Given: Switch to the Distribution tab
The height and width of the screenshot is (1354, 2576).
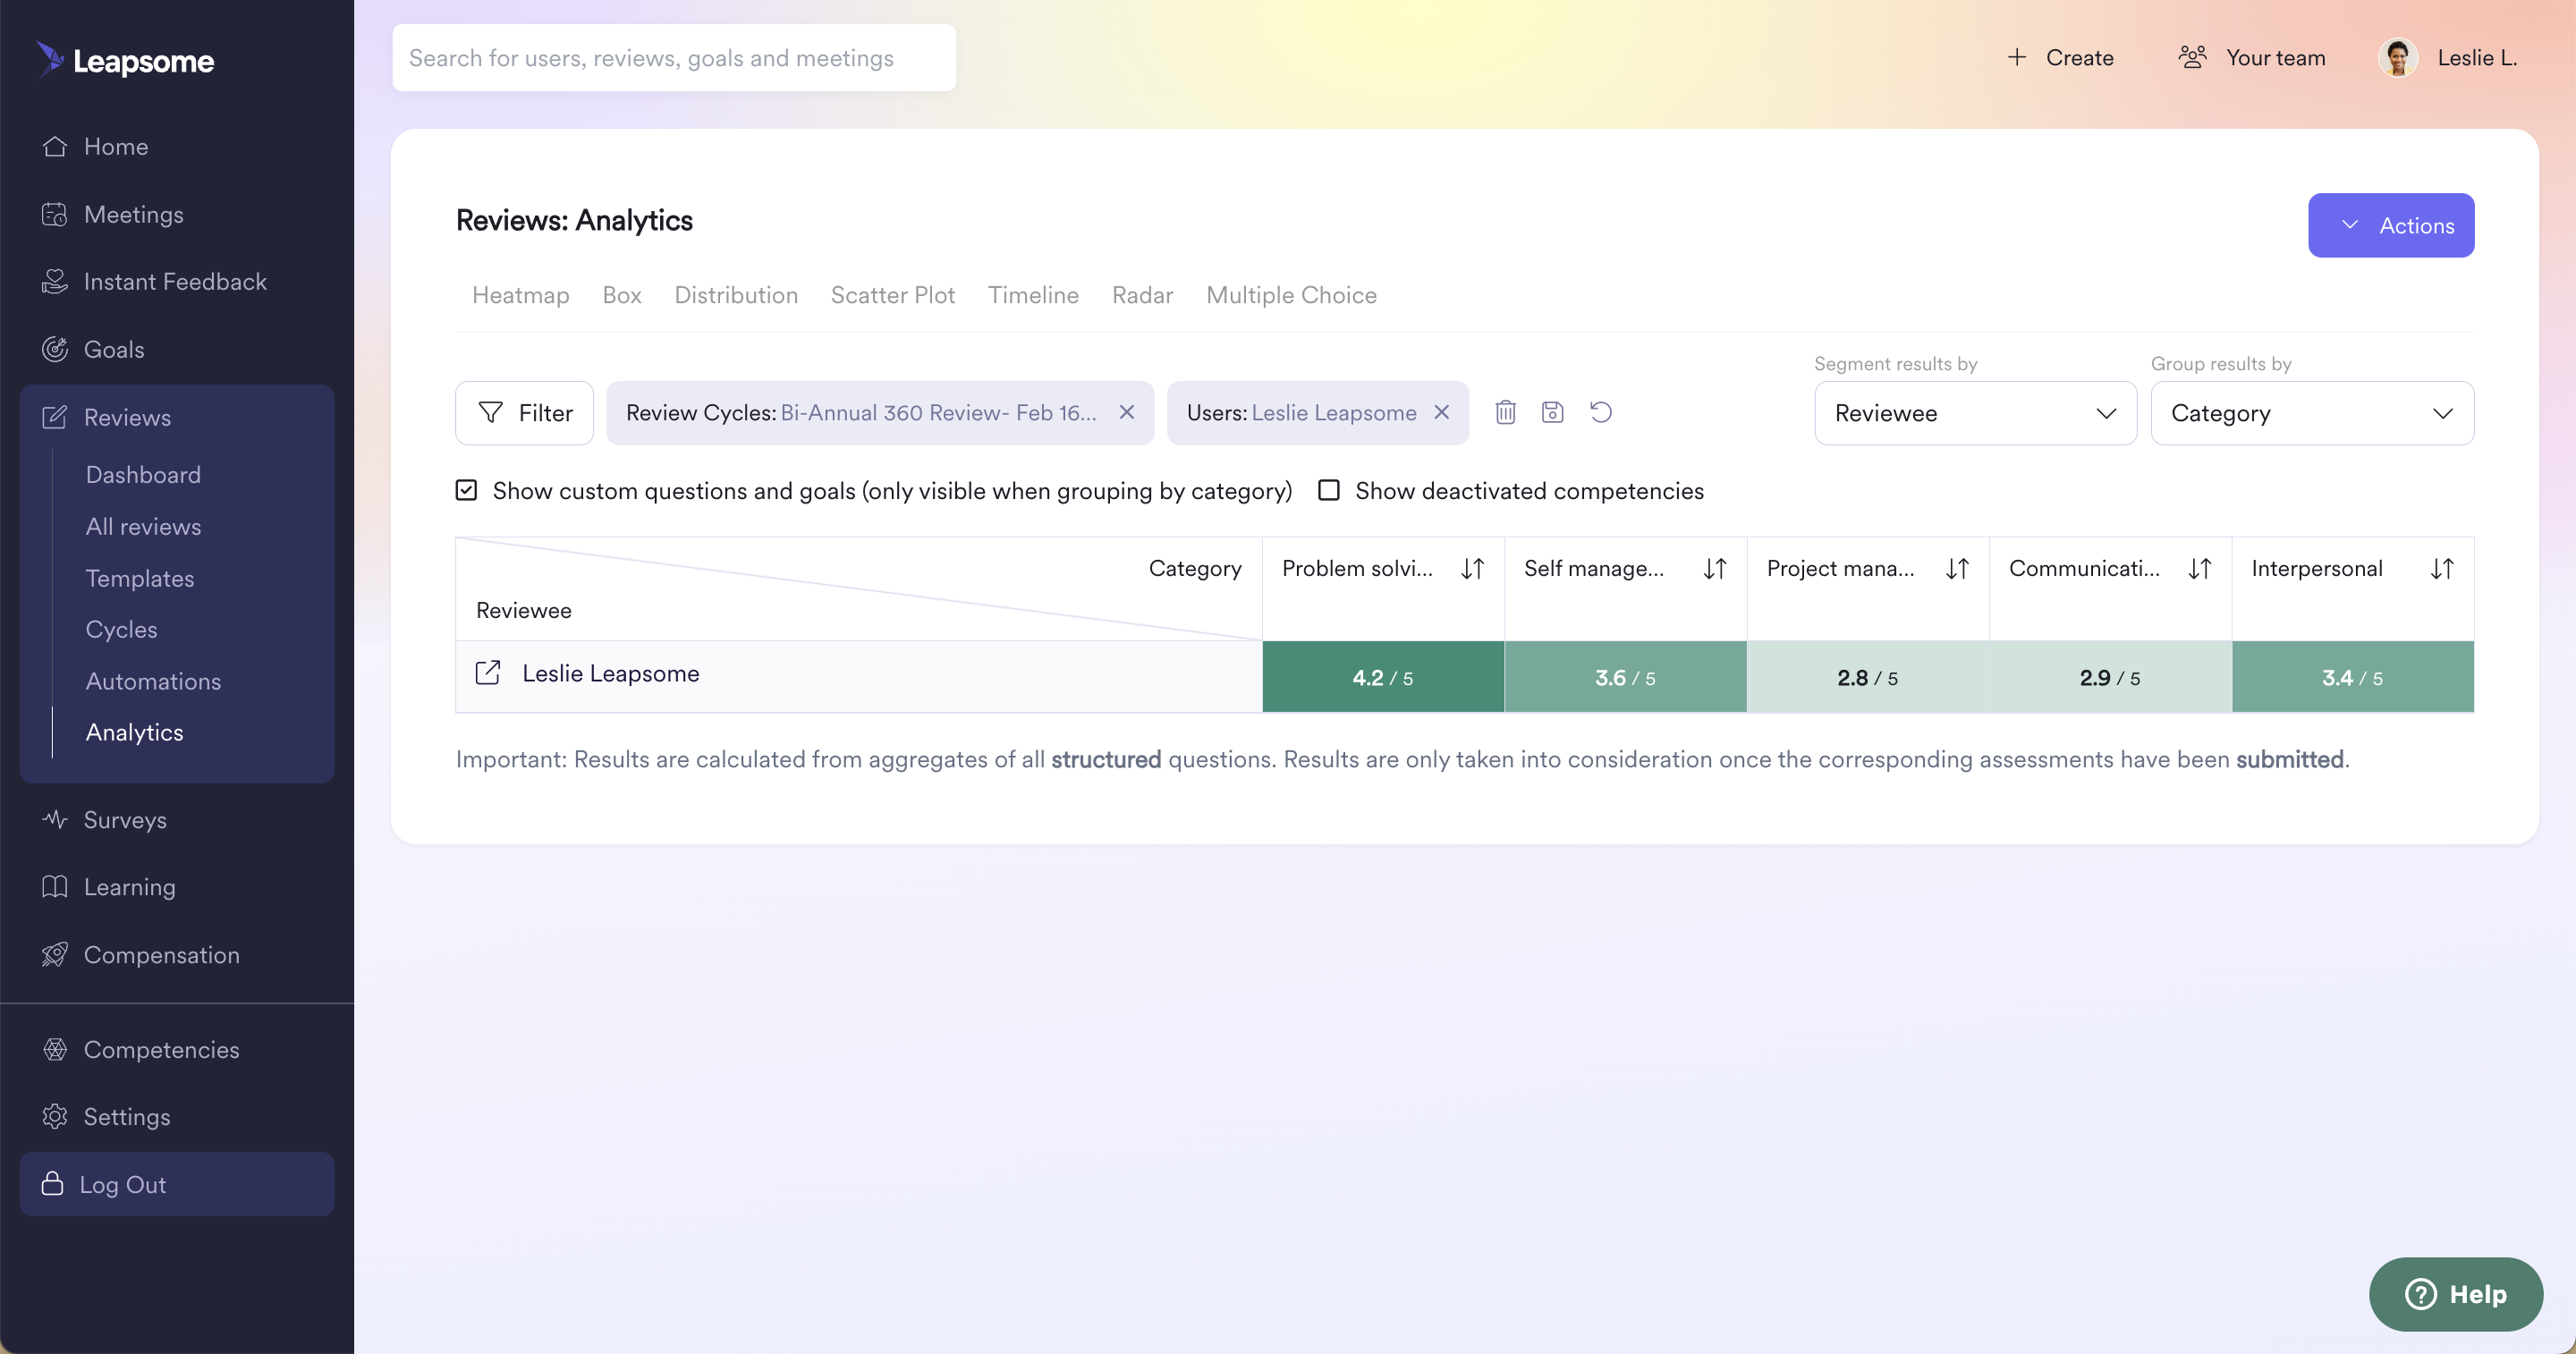Looking at the screenshot, I should (x=735, y=295).
